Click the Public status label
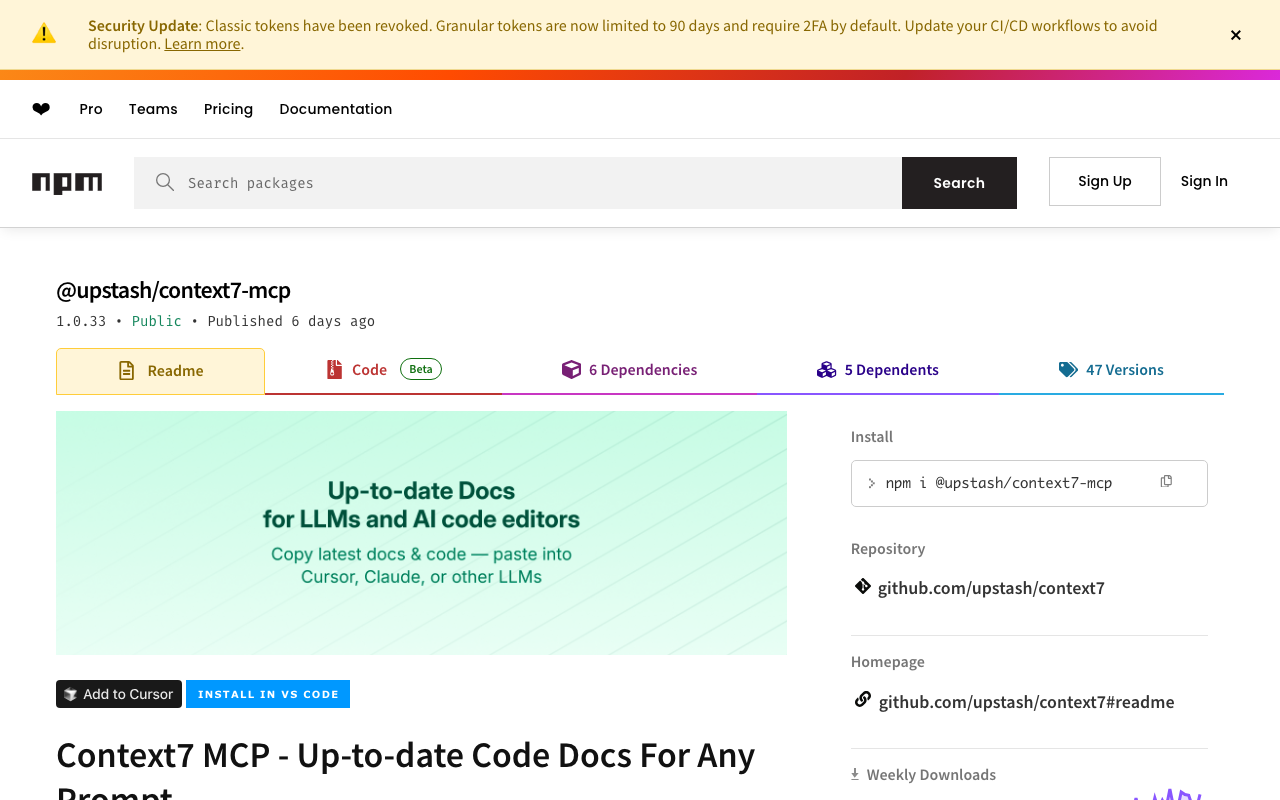 (x=157, y=321)
